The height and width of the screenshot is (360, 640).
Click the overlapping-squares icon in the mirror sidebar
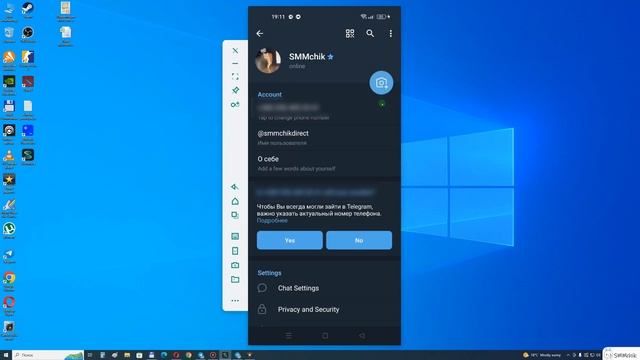coord(235,215)
